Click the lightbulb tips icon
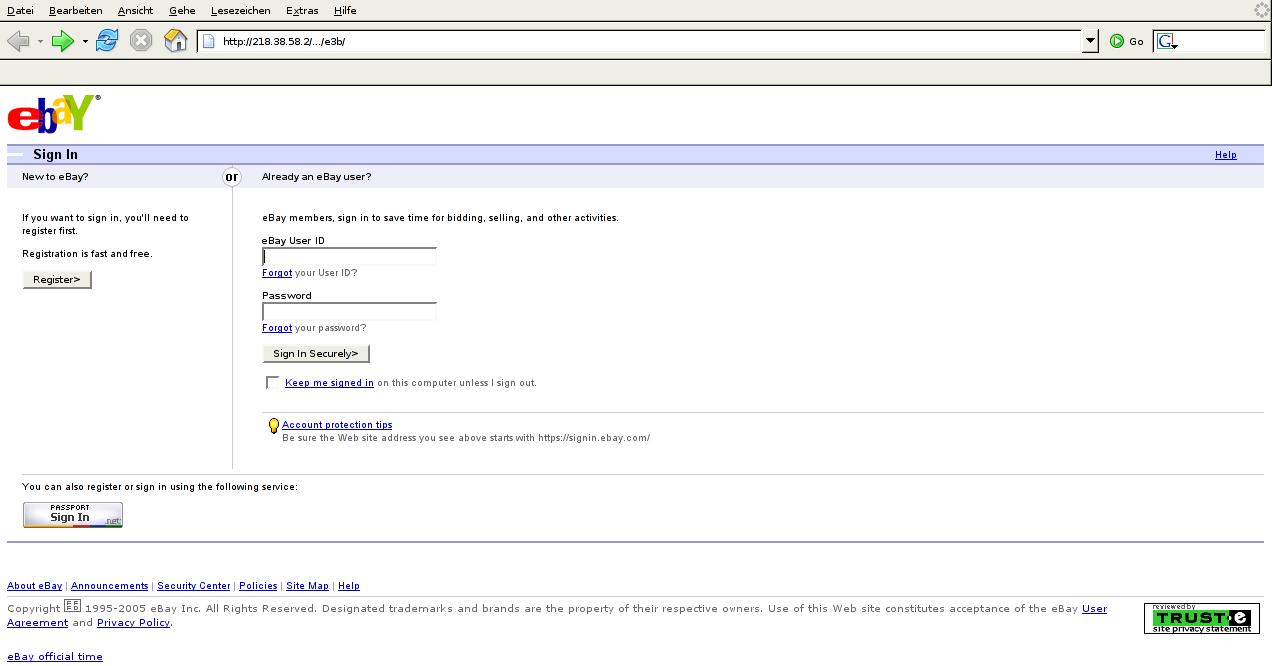Viewport: 1272px width, 666px height. tap(273, 427)
